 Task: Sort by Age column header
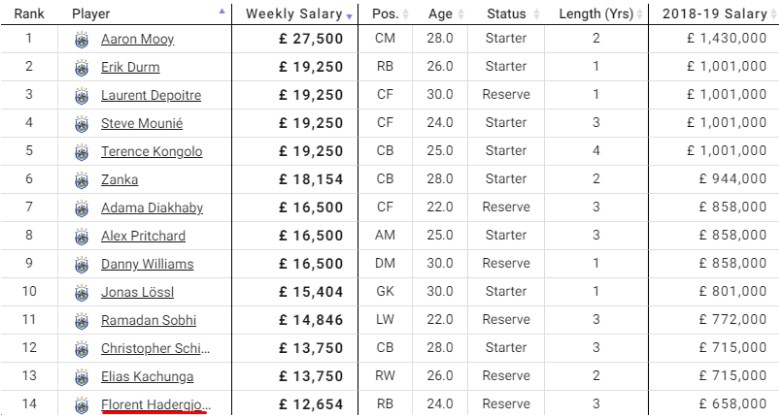tap(440, 14)
